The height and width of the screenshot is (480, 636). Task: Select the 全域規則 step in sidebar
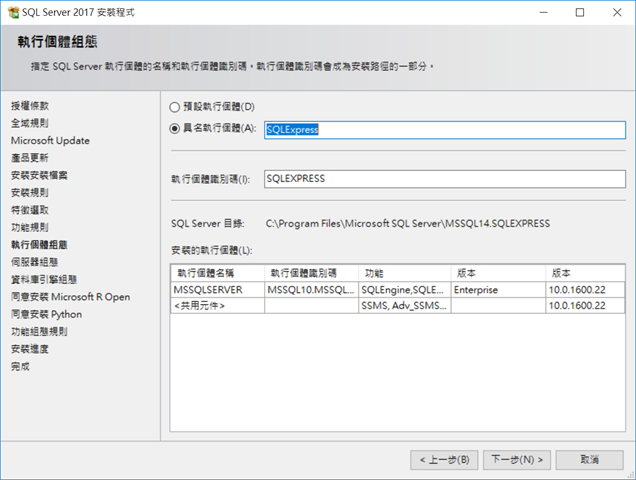pos(30,123)
